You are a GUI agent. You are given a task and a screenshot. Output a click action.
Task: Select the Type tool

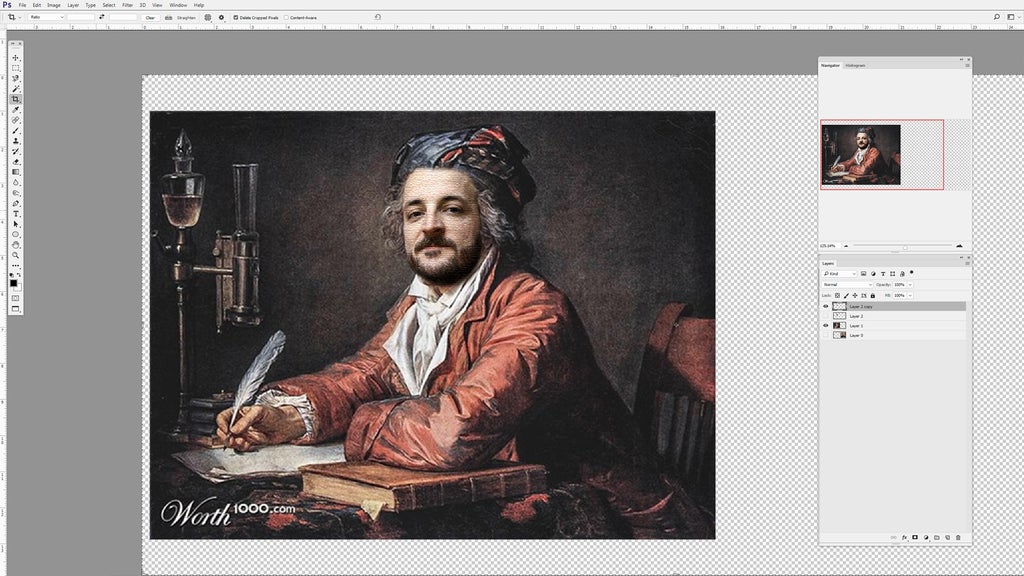pos(16,214)
